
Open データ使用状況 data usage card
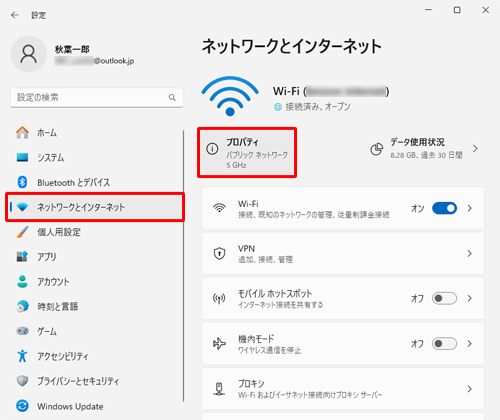424,149
